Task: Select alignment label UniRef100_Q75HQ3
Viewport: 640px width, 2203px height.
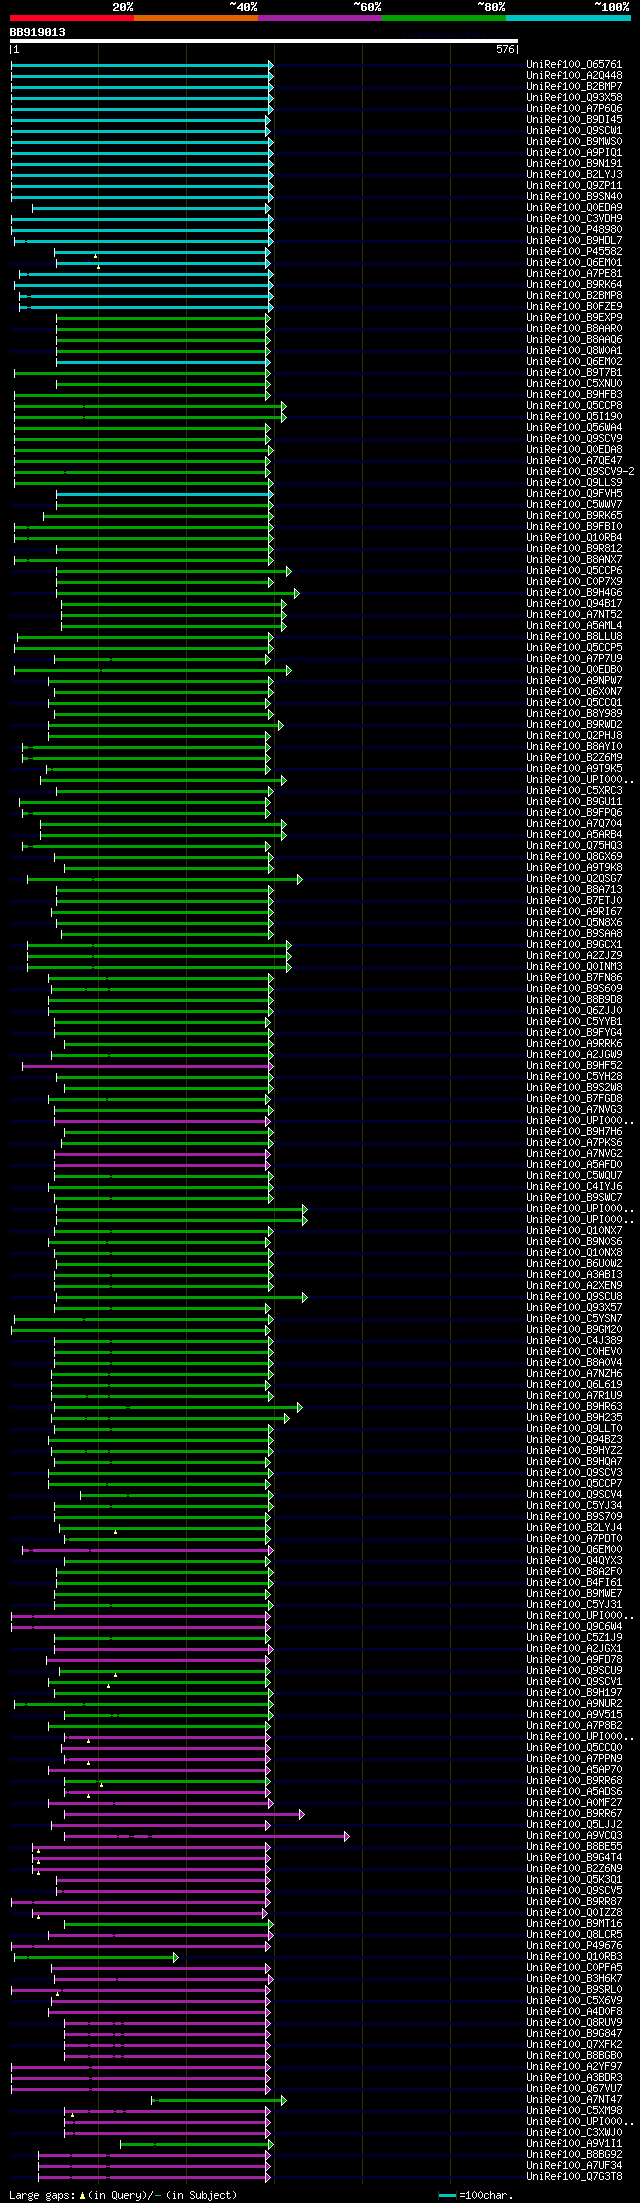Action: click(574, 845)
